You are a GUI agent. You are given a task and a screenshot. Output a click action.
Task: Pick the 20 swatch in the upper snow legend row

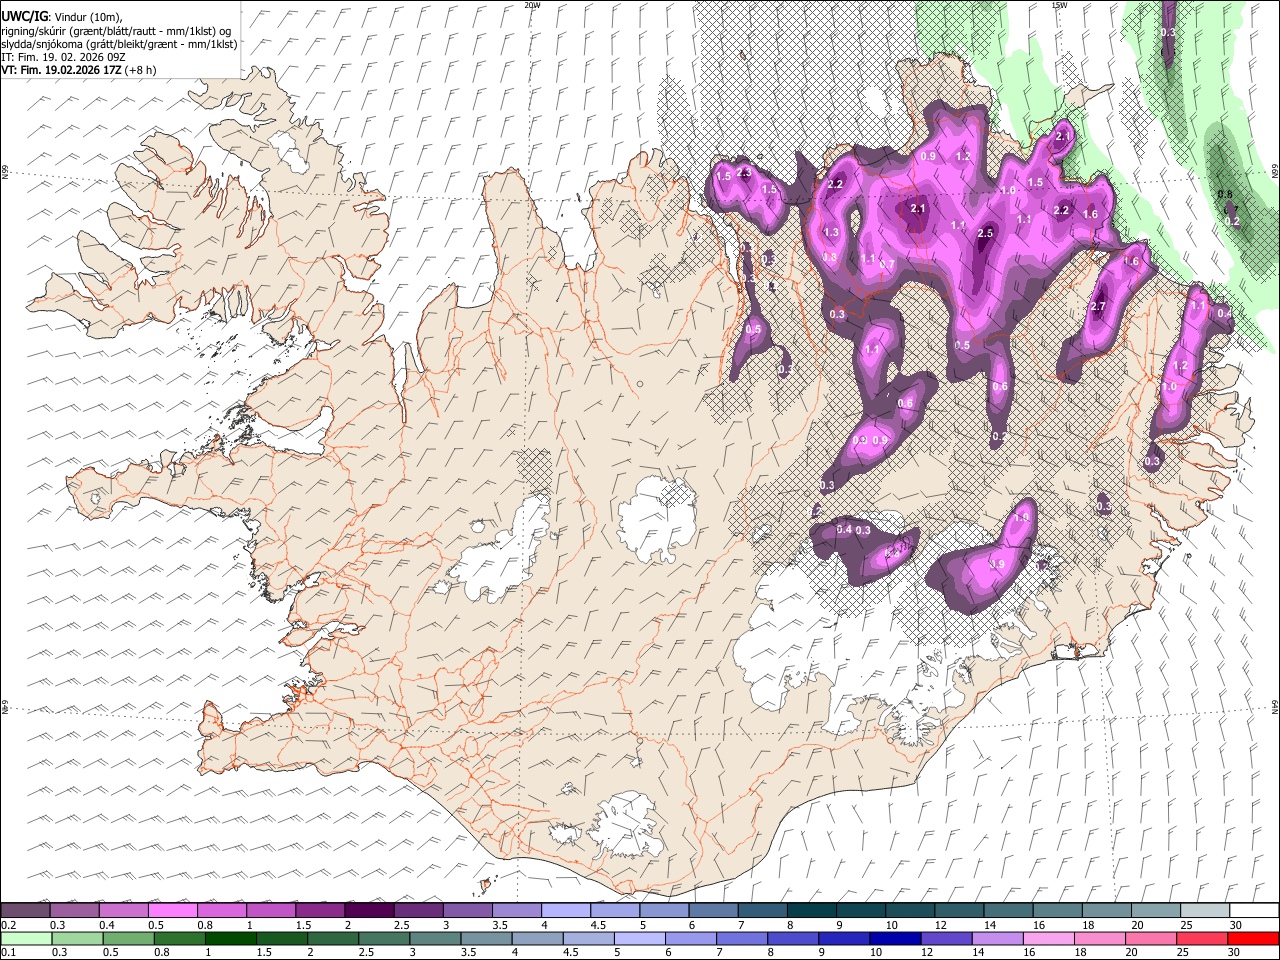click(x=1156, y=911)
